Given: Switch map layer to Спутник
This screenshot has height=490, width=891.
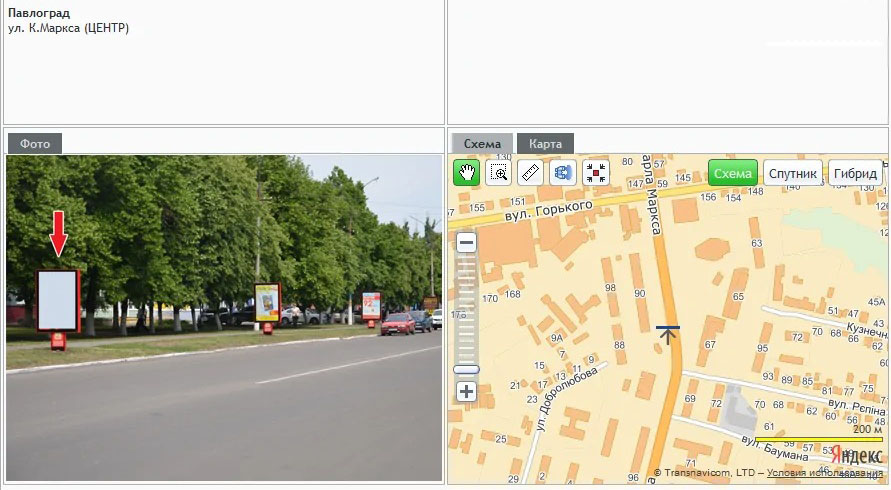Looking at the screenshot, I should coord(792,173).
